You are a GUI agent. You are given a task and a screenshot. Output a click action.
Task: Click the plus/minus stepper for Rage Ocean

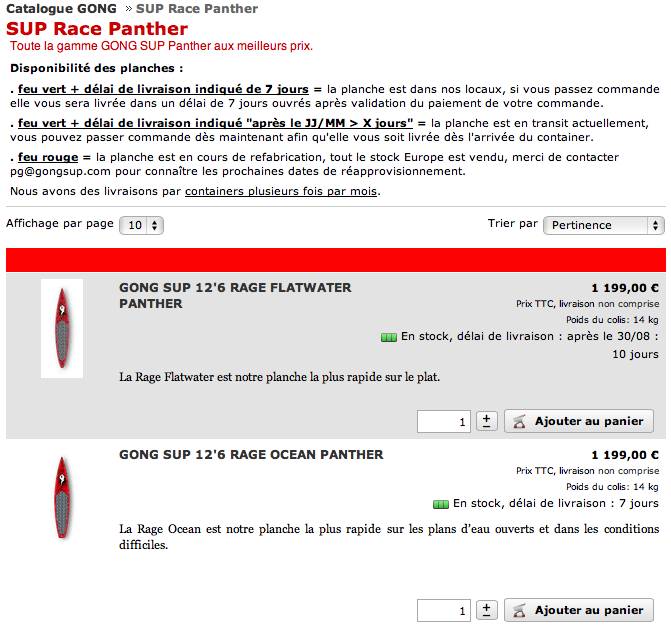[x=487, y=610]
